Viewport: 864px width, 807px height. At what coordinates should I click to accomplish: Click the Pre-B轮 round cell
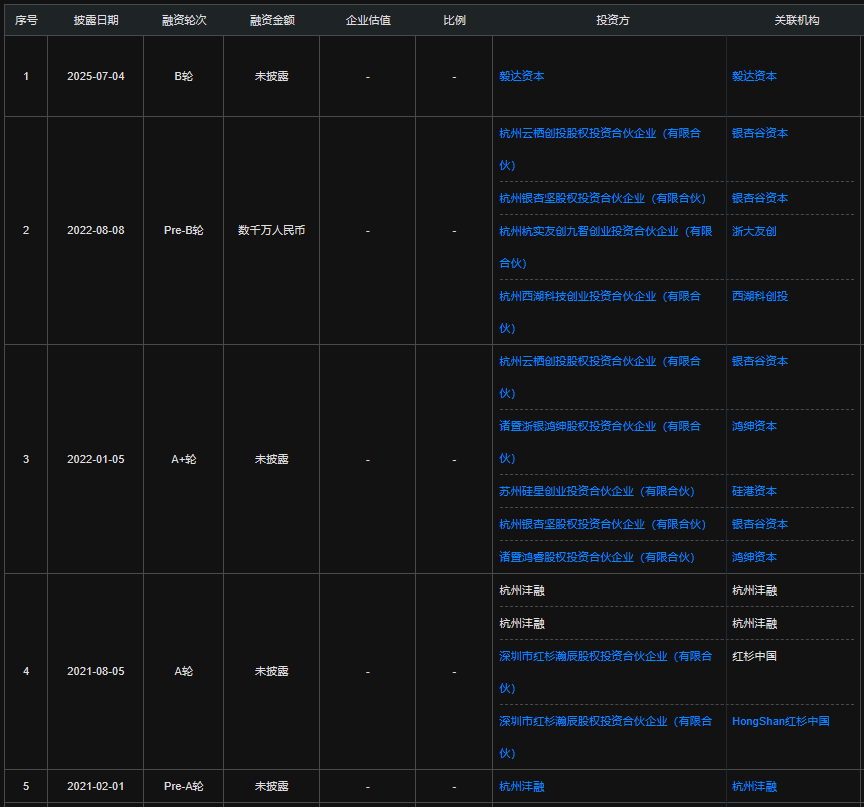point(183,230)
